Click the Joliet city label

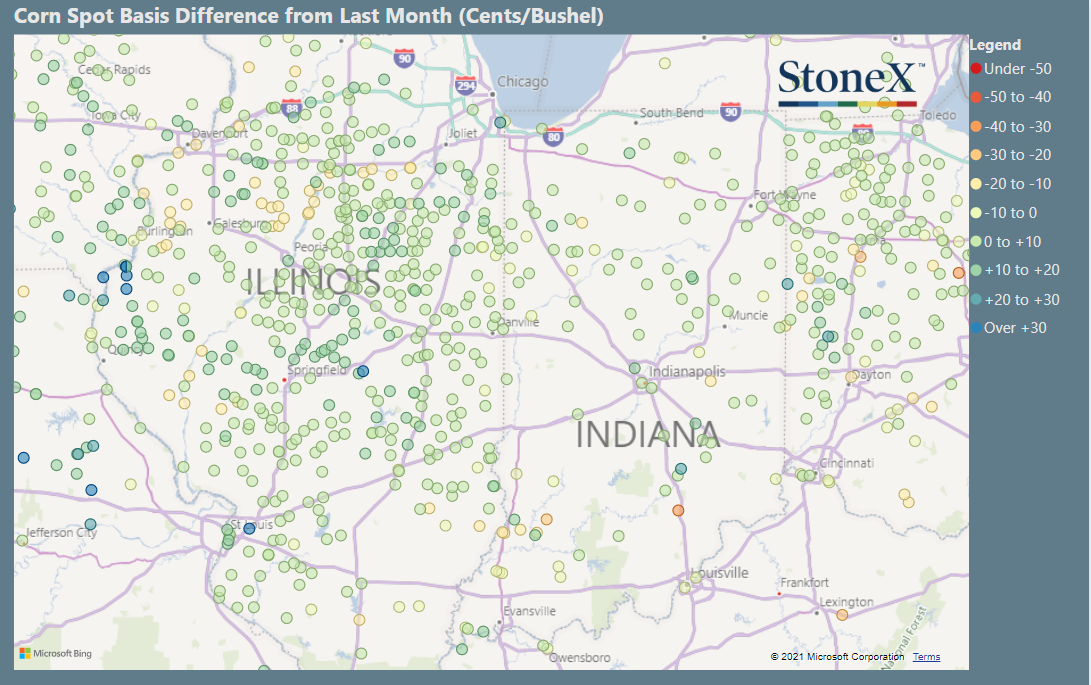(463, 133)
